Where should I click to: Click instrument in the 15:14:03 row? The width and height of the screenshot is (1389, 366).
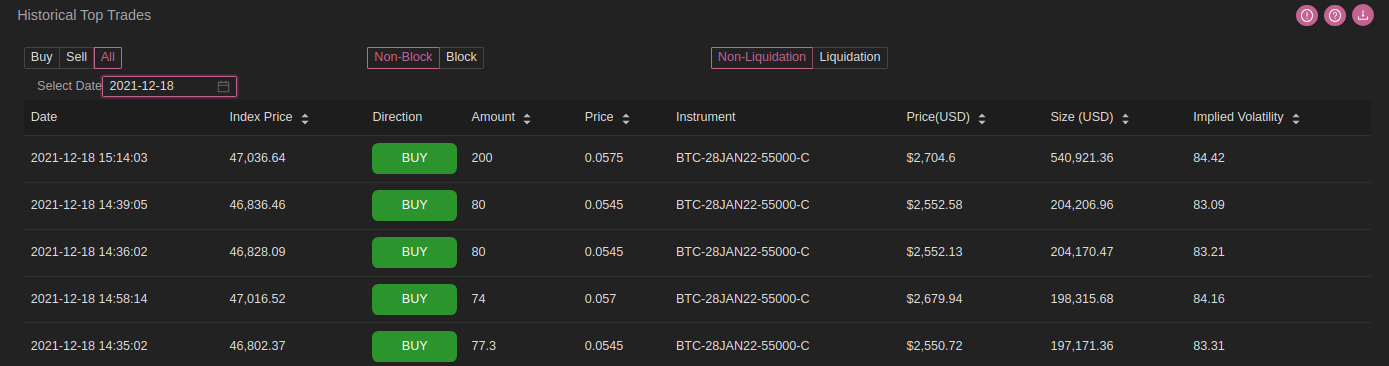click(742, 158)
